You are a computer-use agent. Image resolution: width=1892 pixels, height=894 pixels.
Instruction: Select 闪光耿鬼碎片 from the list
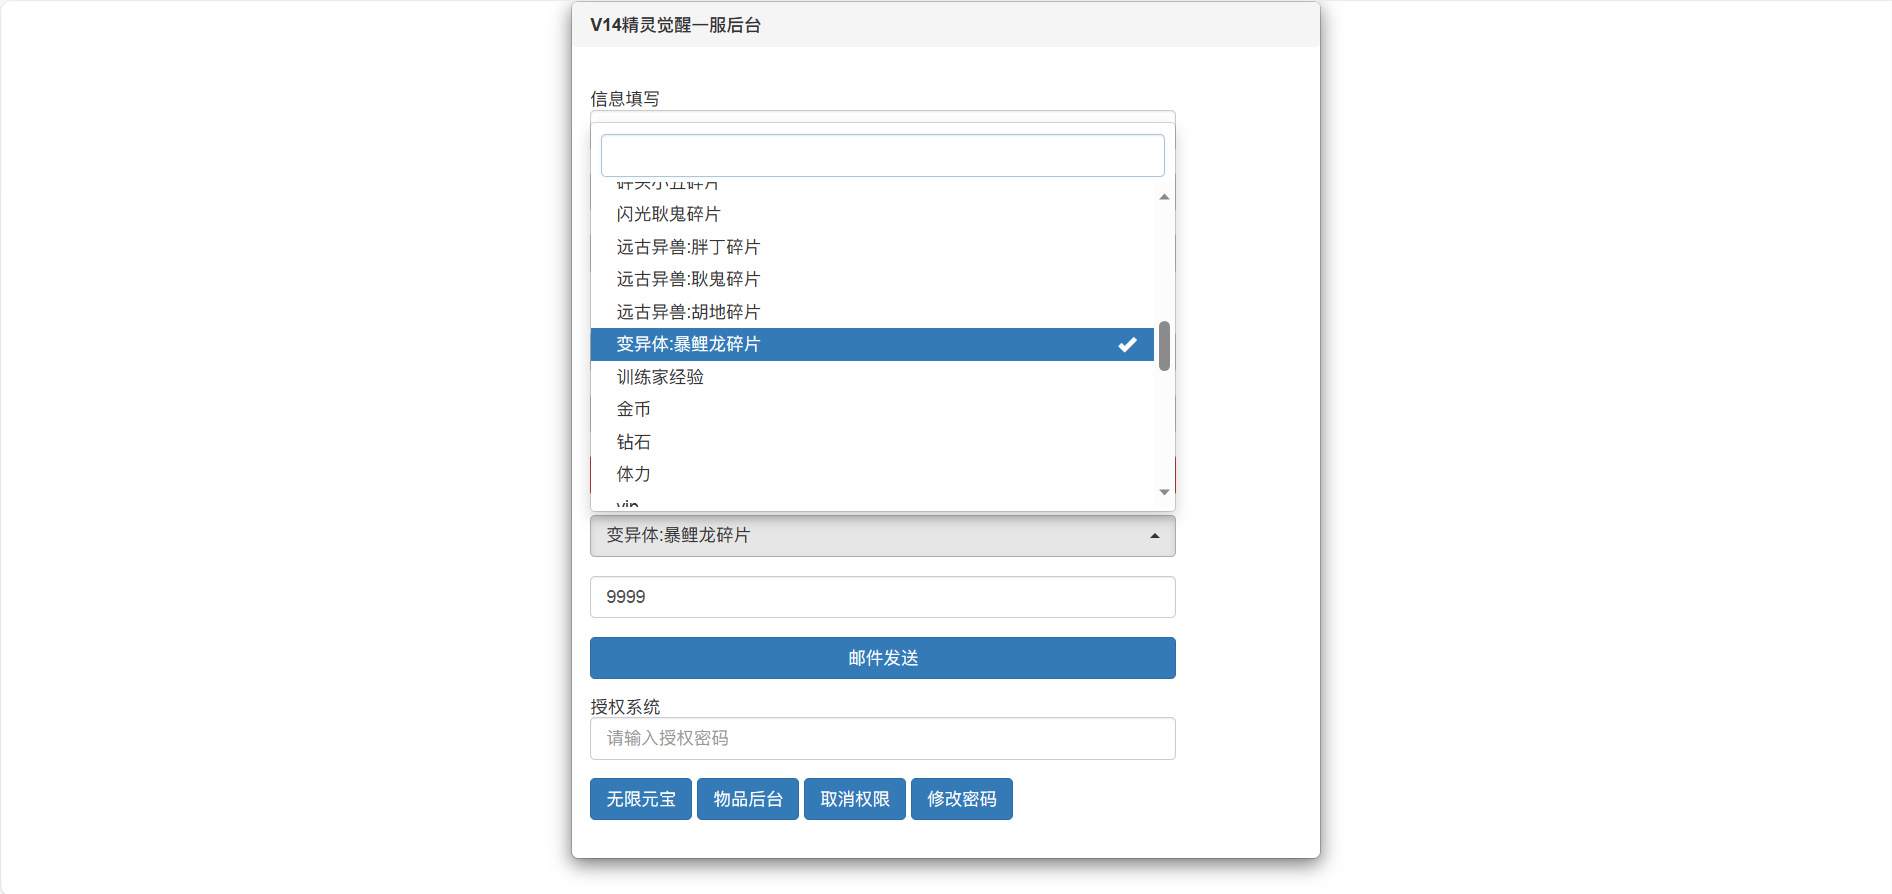click(x=668, y=214)
